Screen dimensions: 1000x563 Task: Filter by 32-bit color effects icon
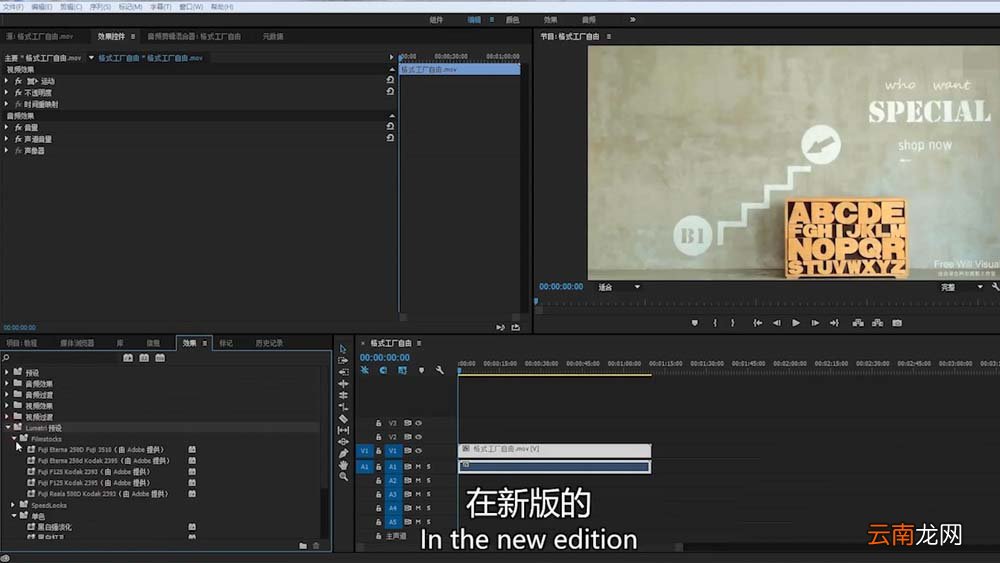tap(144, 358)
